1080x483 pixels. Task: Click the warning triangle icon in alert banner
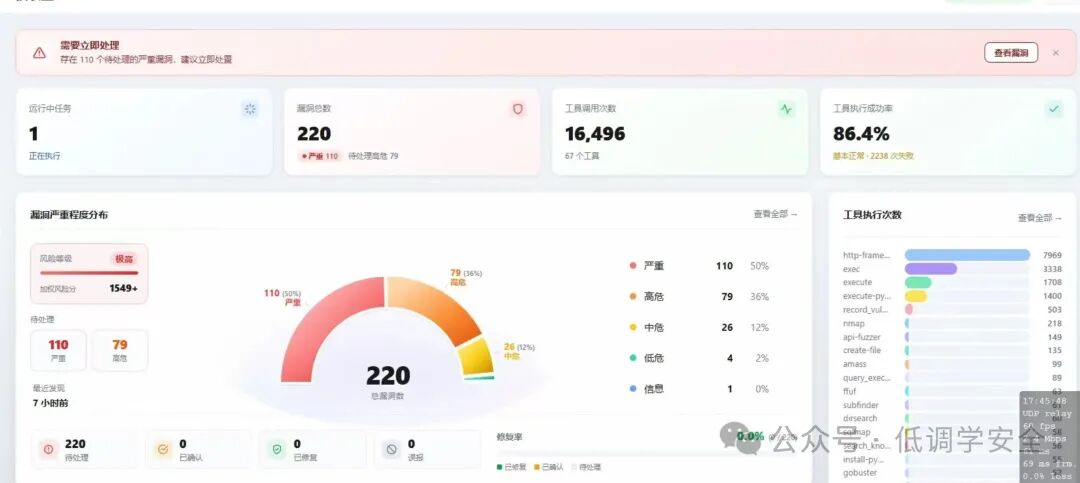click(39, 52)
